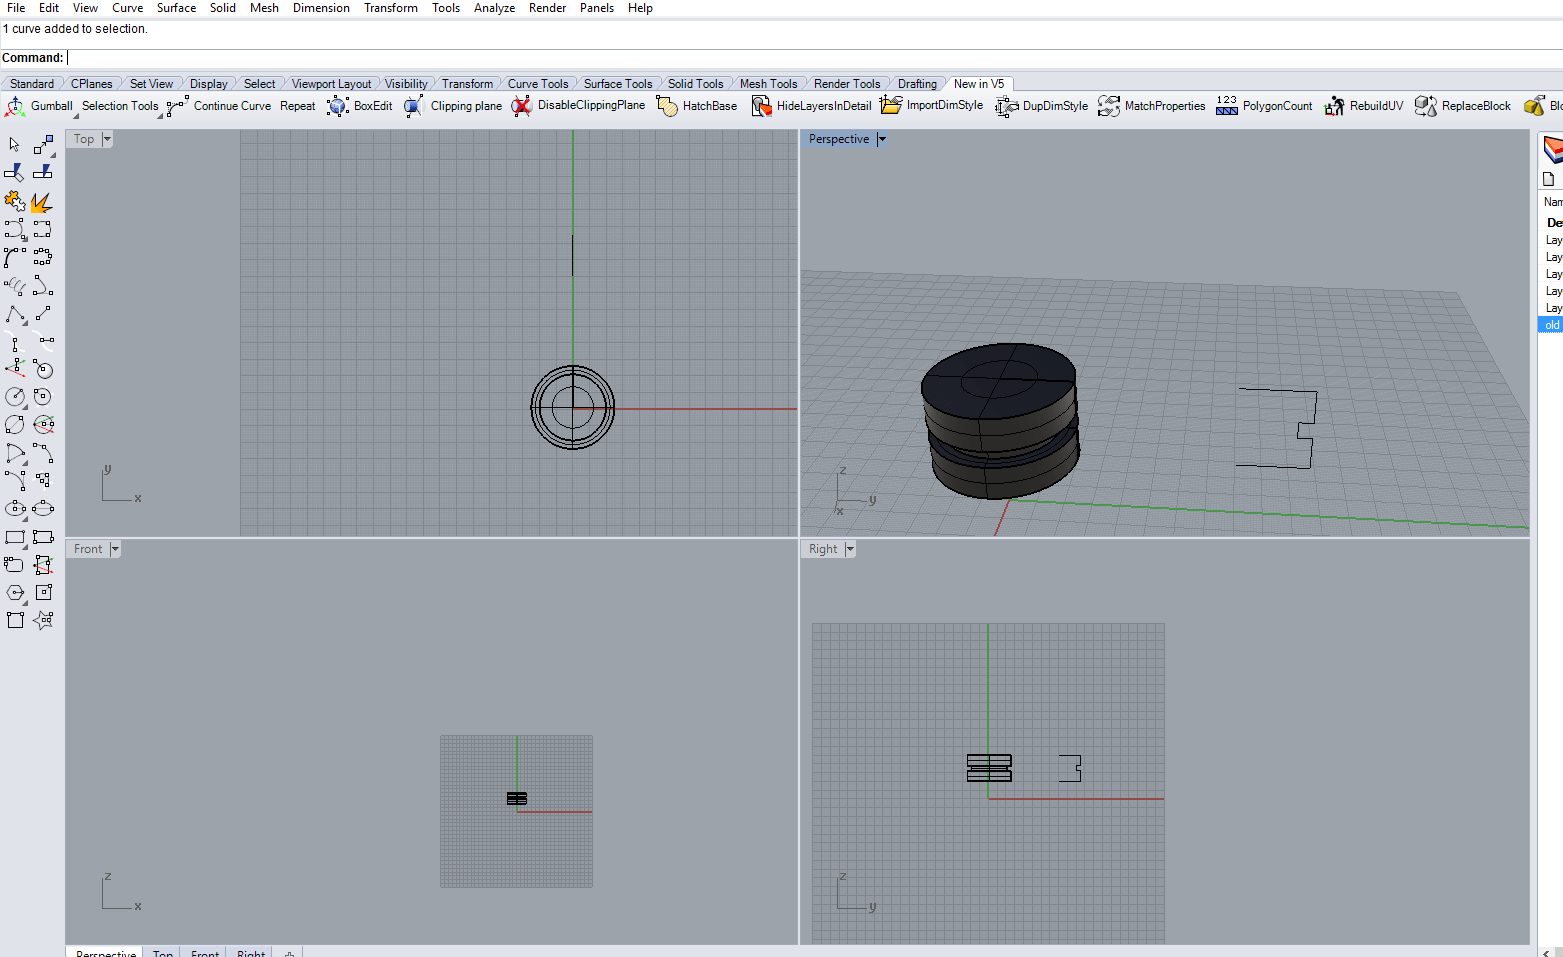Viewport: 1563px width, 957px height.
Task: Click the right panel horizontal scrollbar arrow
Action: point(1546,952)
